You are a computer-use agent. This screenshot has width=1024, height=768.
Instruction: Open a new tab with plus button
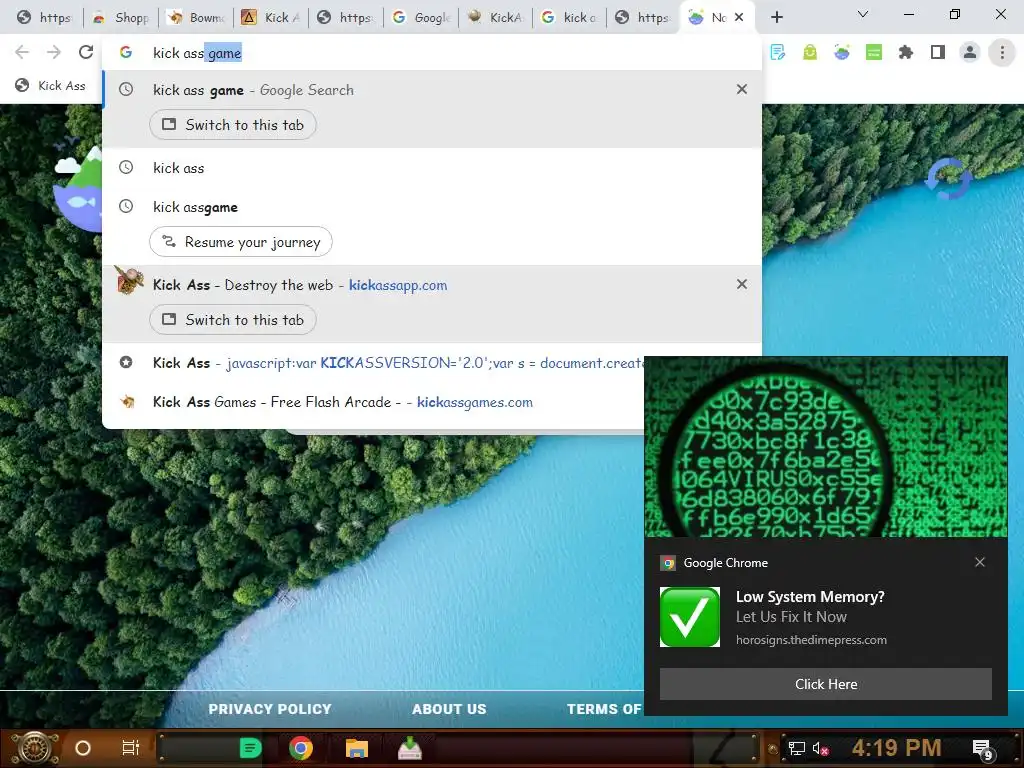776,17
